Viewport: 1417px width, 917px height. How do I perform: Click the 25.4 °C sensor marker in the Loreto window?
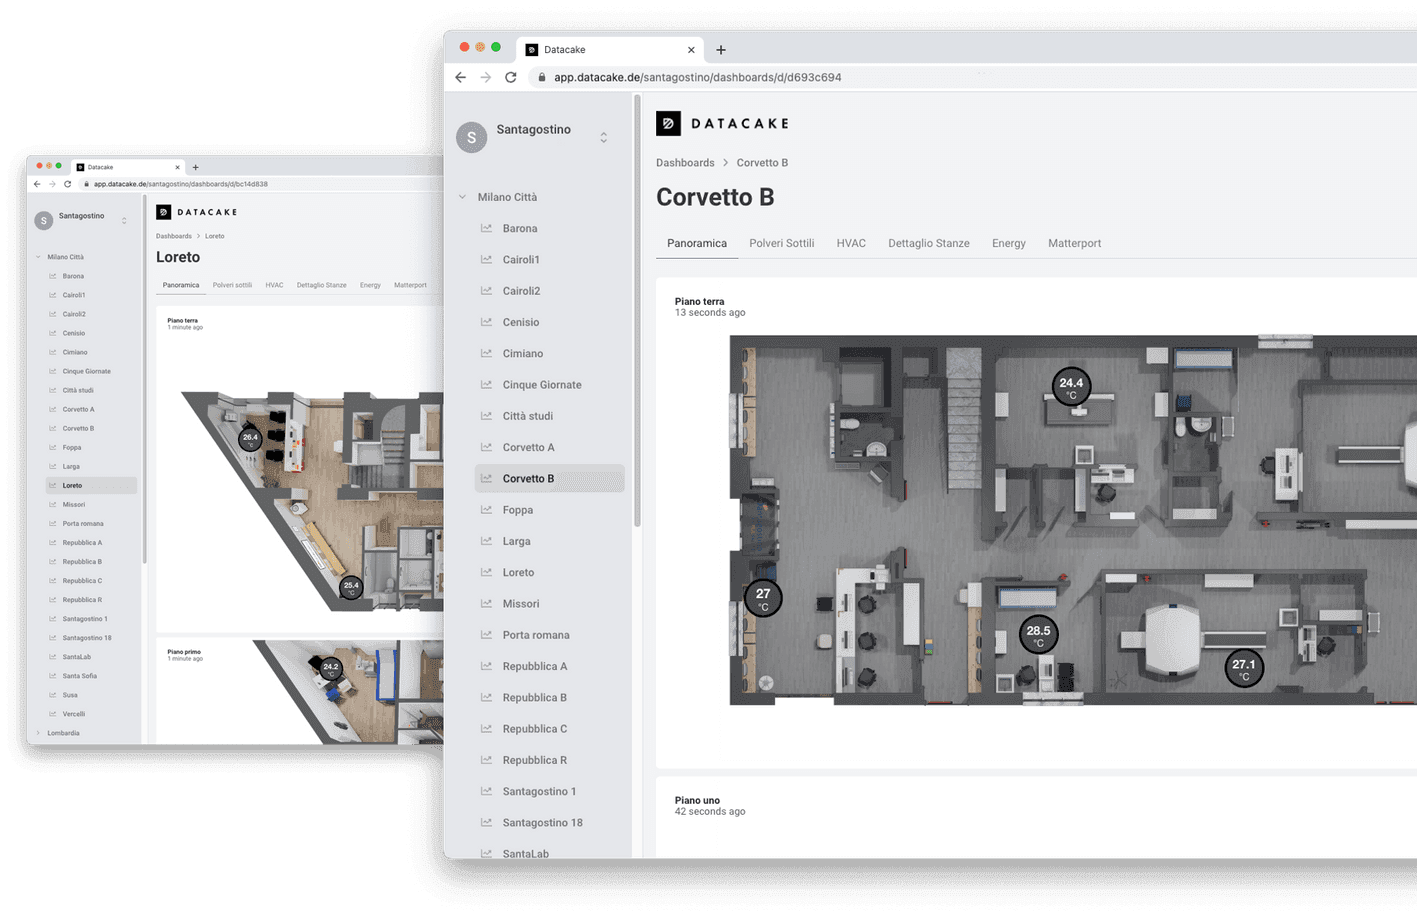click(351, 587)
